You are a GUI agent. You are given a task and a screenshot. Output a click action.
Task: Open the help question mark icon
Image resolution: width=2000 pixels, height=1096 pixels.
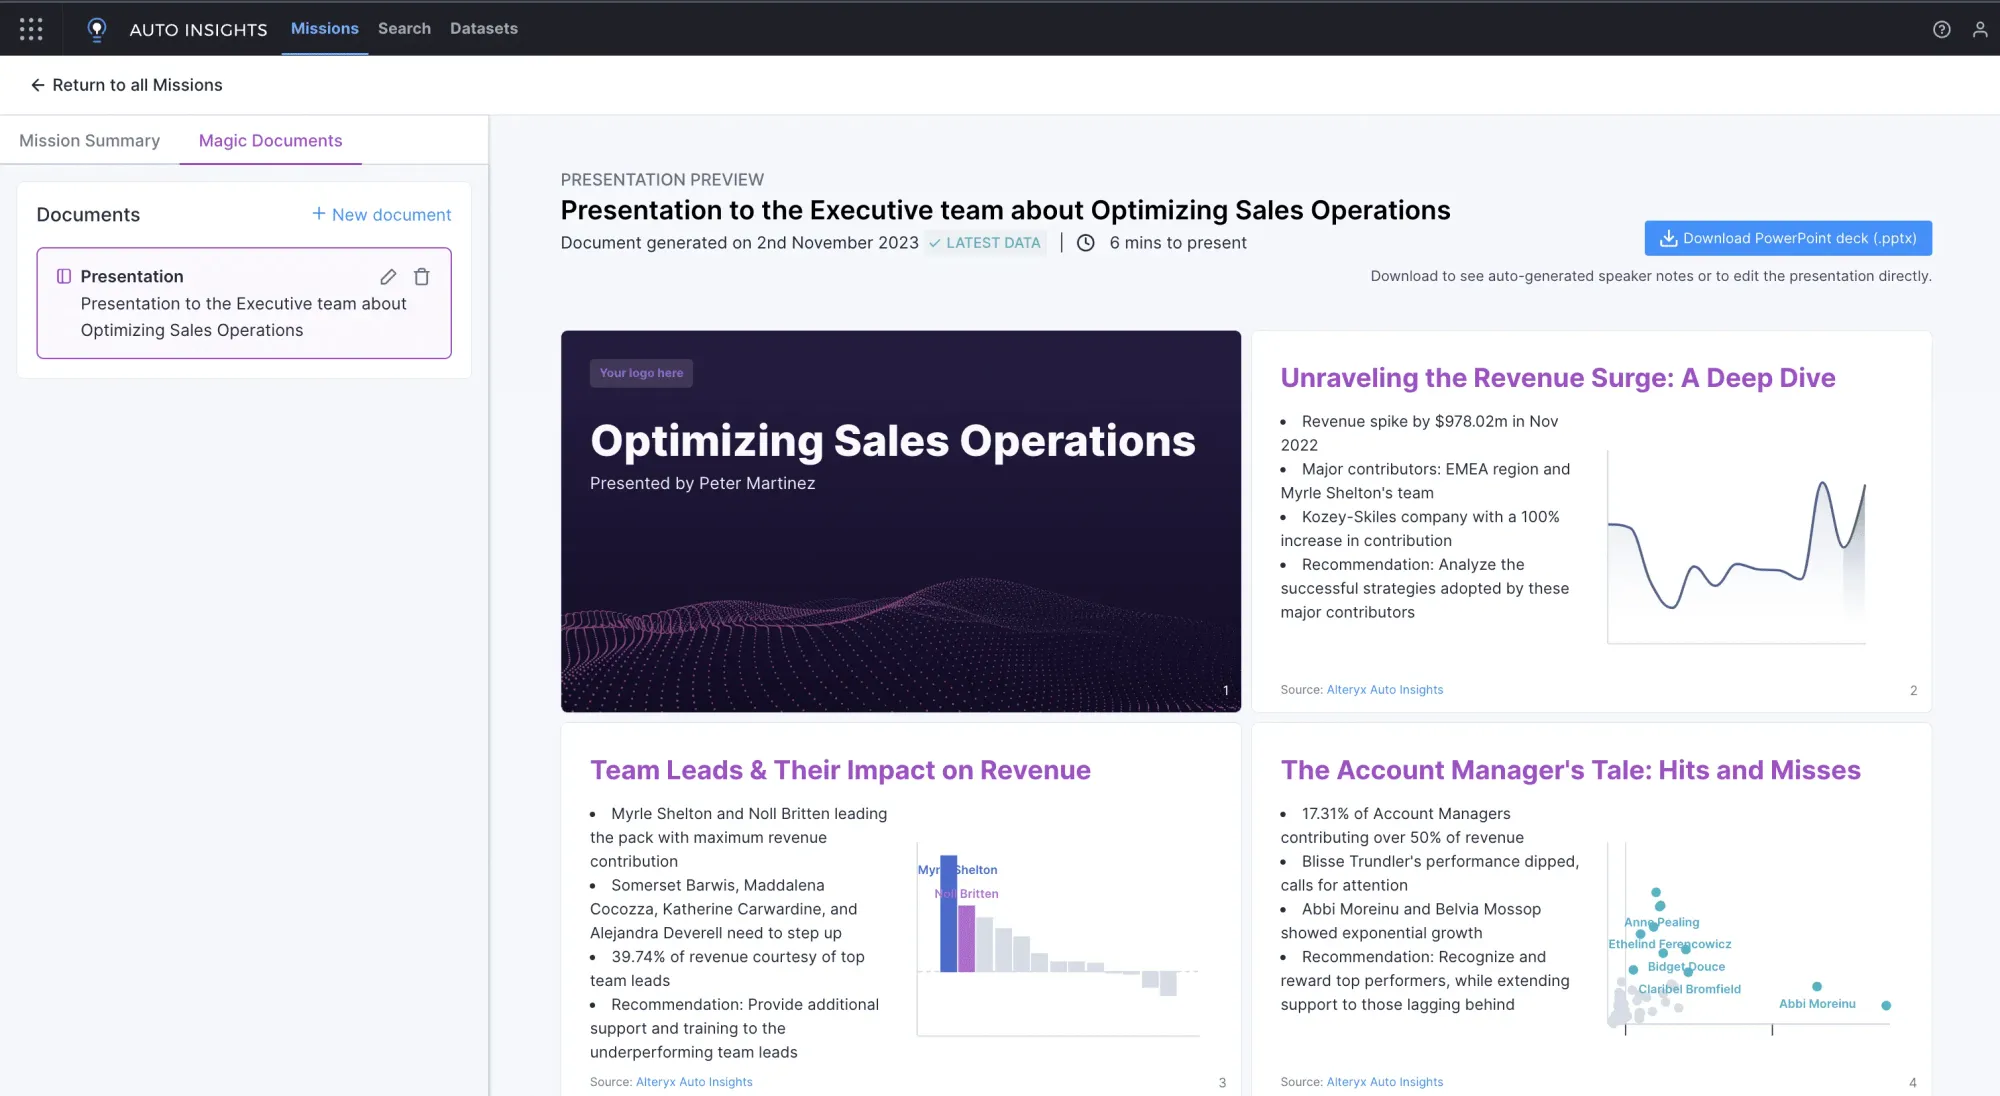point(1941,29)
